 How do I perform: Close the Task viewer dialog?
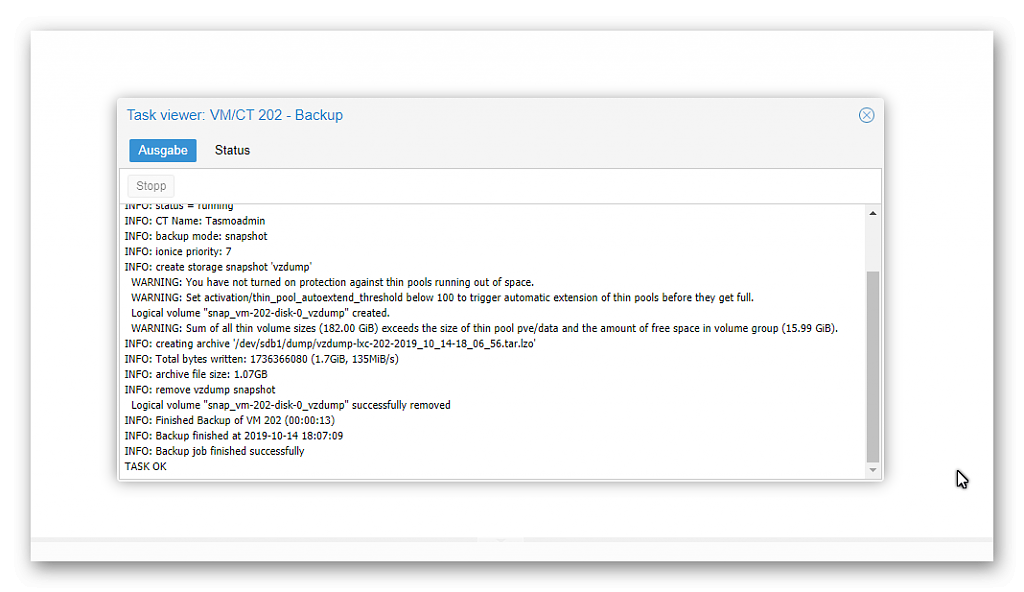point(866,115)
